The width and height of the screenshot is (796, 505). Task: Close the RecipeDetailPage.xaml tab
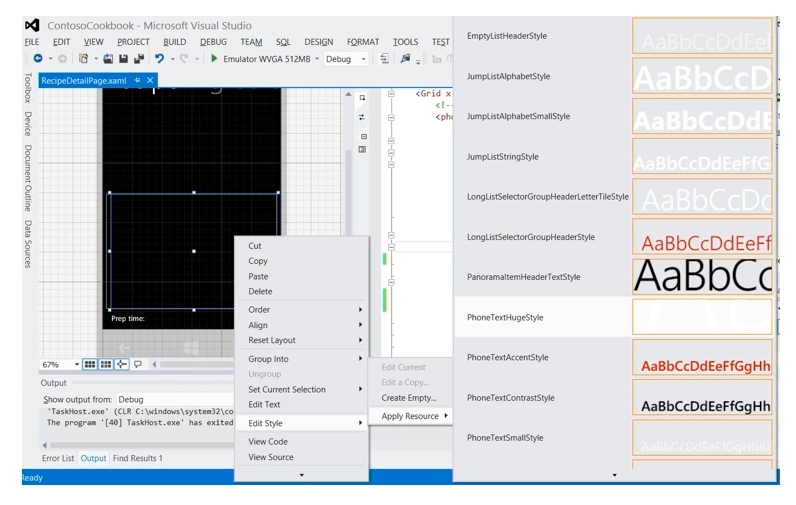tap(150, 80)
